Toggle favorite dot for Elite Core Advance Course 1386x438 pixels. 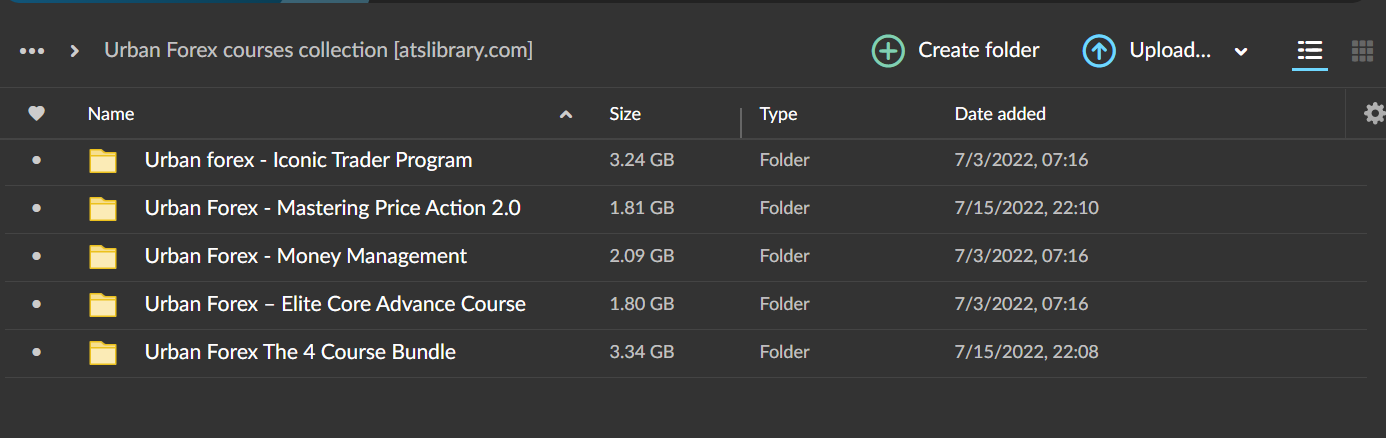click(x=37, y=304)
